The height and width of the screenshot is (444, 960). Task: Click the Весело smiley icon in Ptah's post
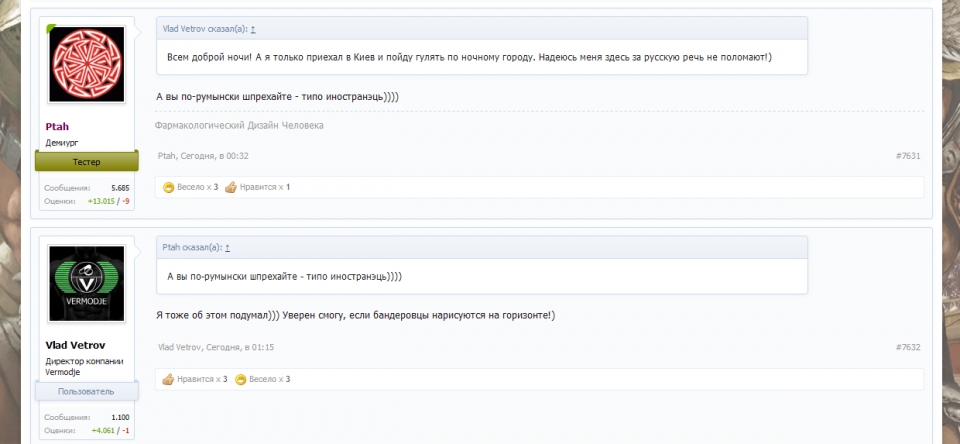[x=169, y=187]
